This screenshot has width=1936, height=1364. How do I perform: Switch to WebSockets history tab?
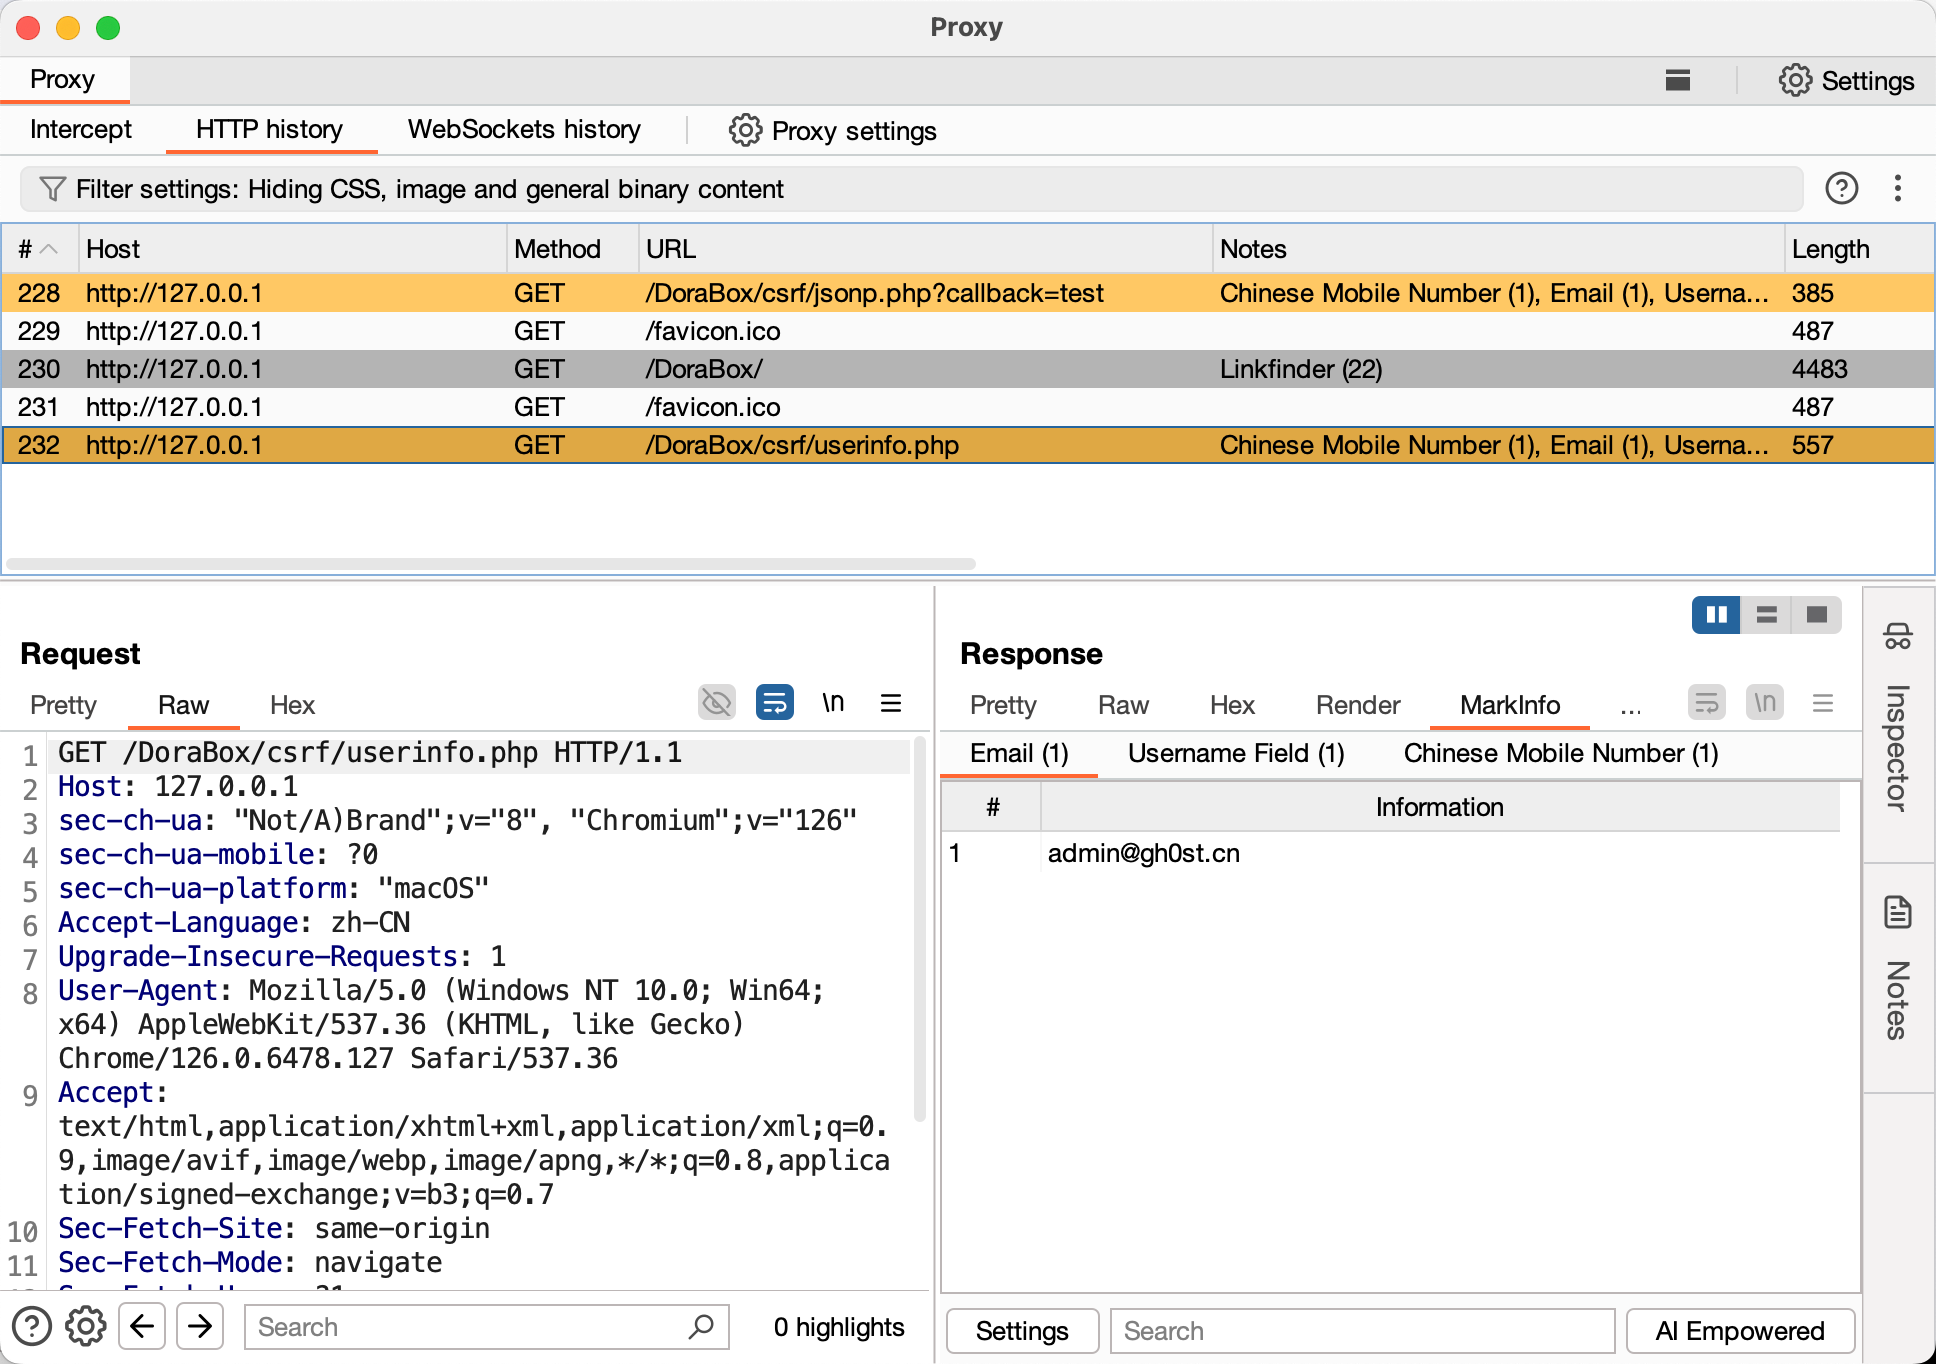523,130
